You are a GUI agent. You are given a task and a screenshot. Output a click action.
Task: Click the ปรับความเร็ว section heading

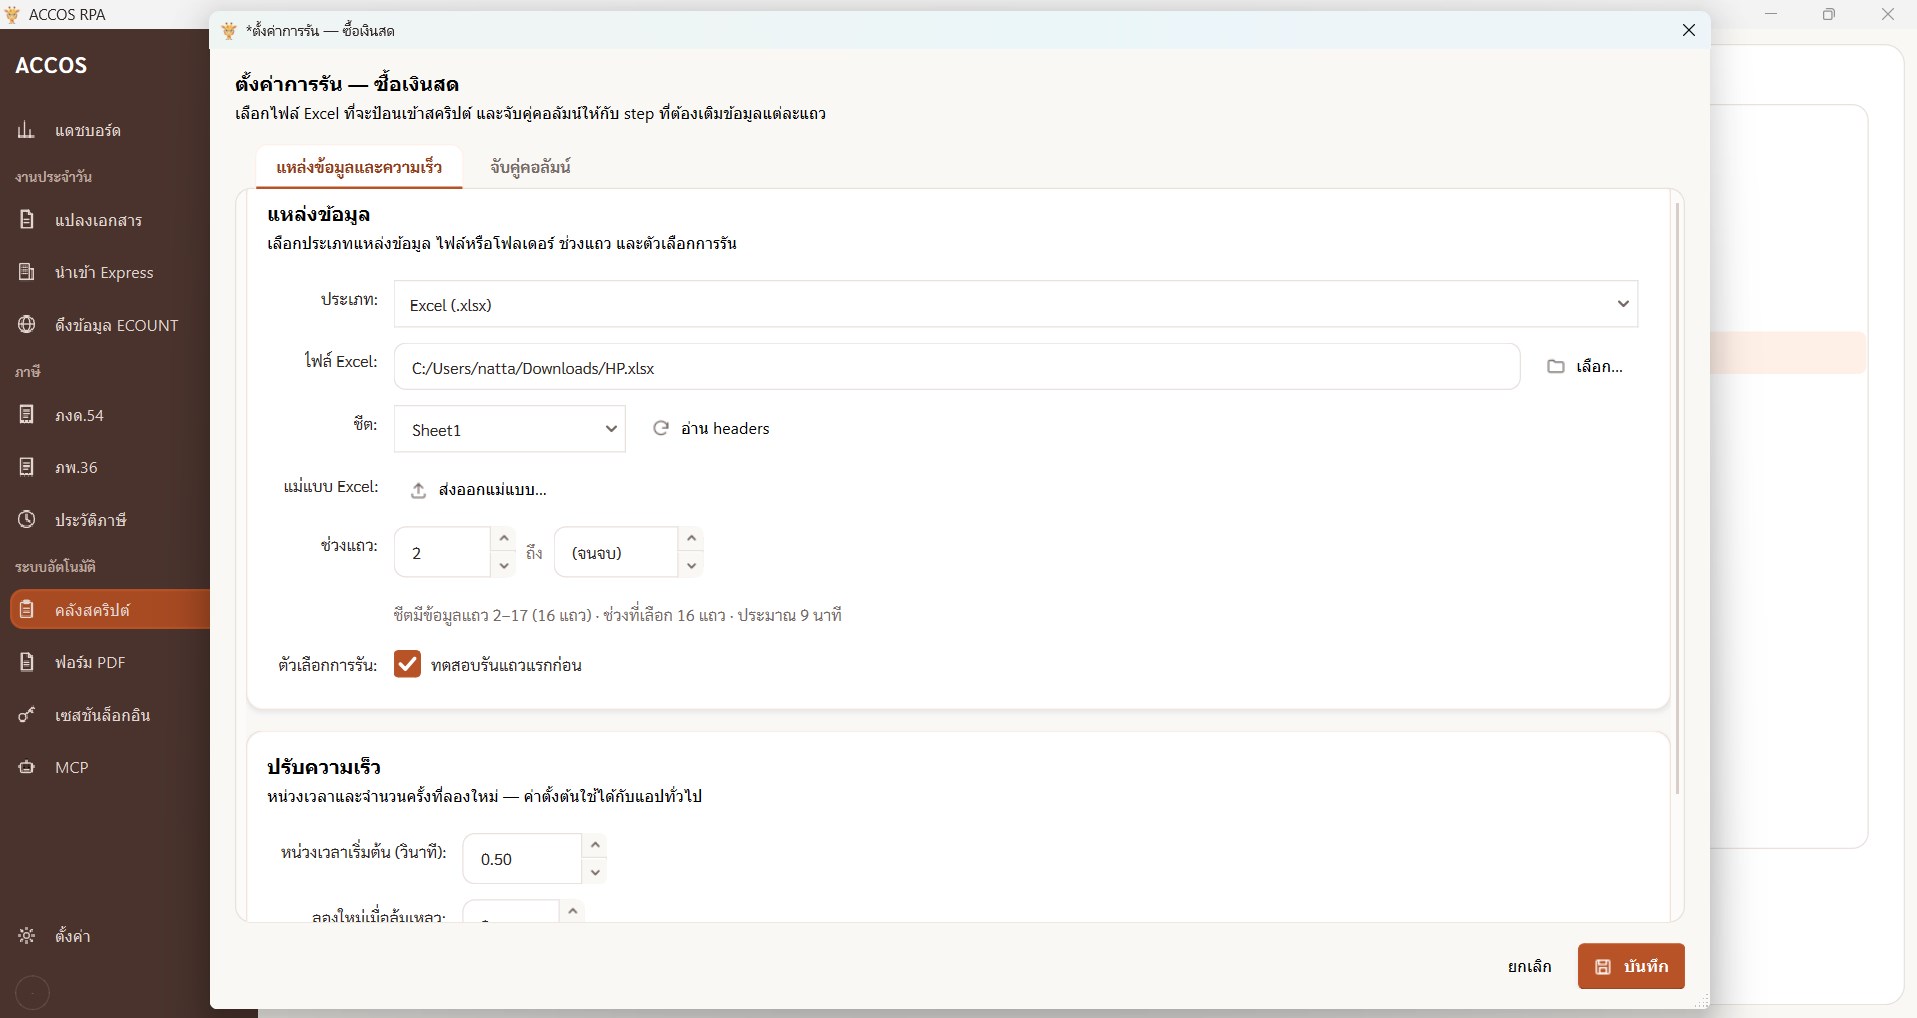(x=324, y=767)
